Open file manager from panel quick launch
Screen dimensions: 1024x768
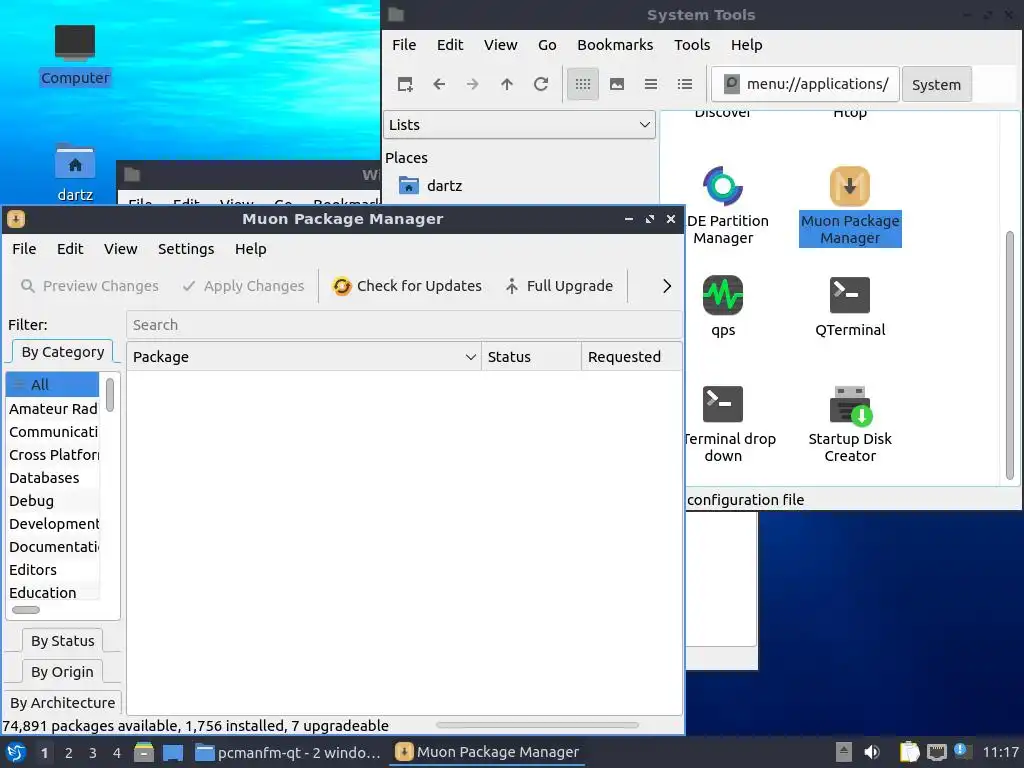click(x=143, y=752)
